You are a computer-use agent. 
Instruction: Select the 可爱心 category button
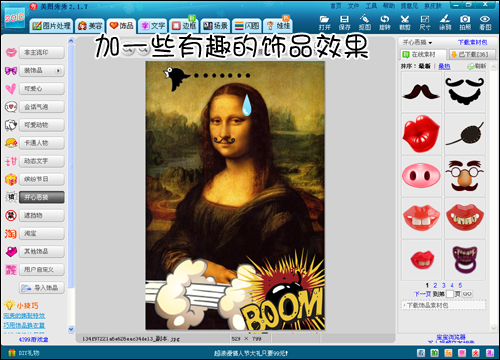coord(42,89)
